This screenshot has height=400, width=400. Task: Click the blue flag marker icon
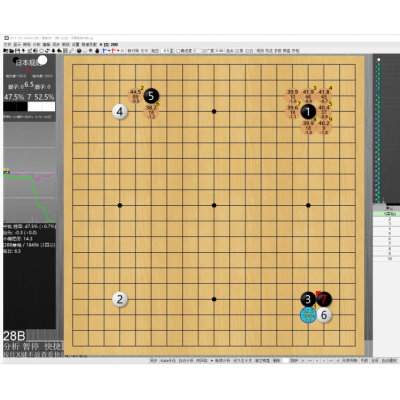tap(104, 51)
